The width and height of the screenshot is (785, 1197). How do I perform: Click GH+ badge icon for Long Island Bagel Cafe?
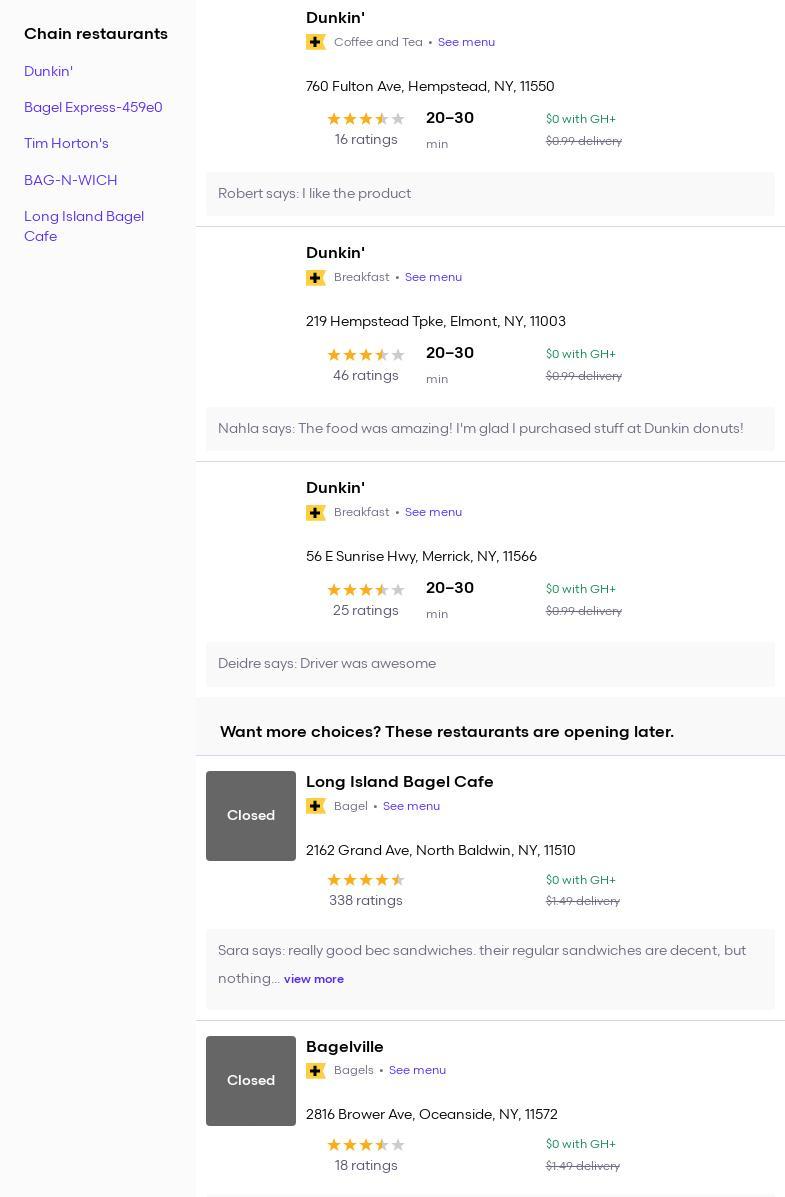pyautogui.click(x=315, y=806)
